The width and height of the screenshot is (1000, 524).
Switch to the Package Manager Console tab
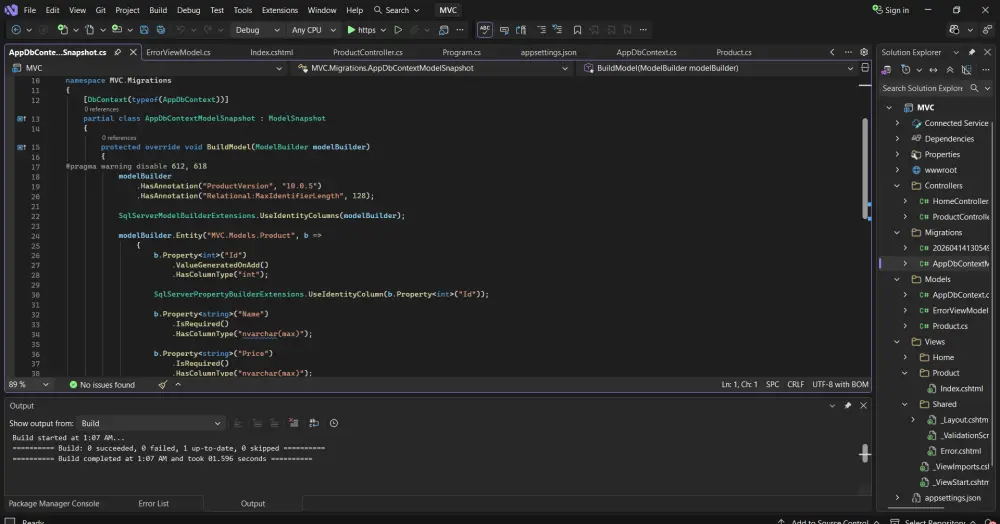tap(54, 504)
